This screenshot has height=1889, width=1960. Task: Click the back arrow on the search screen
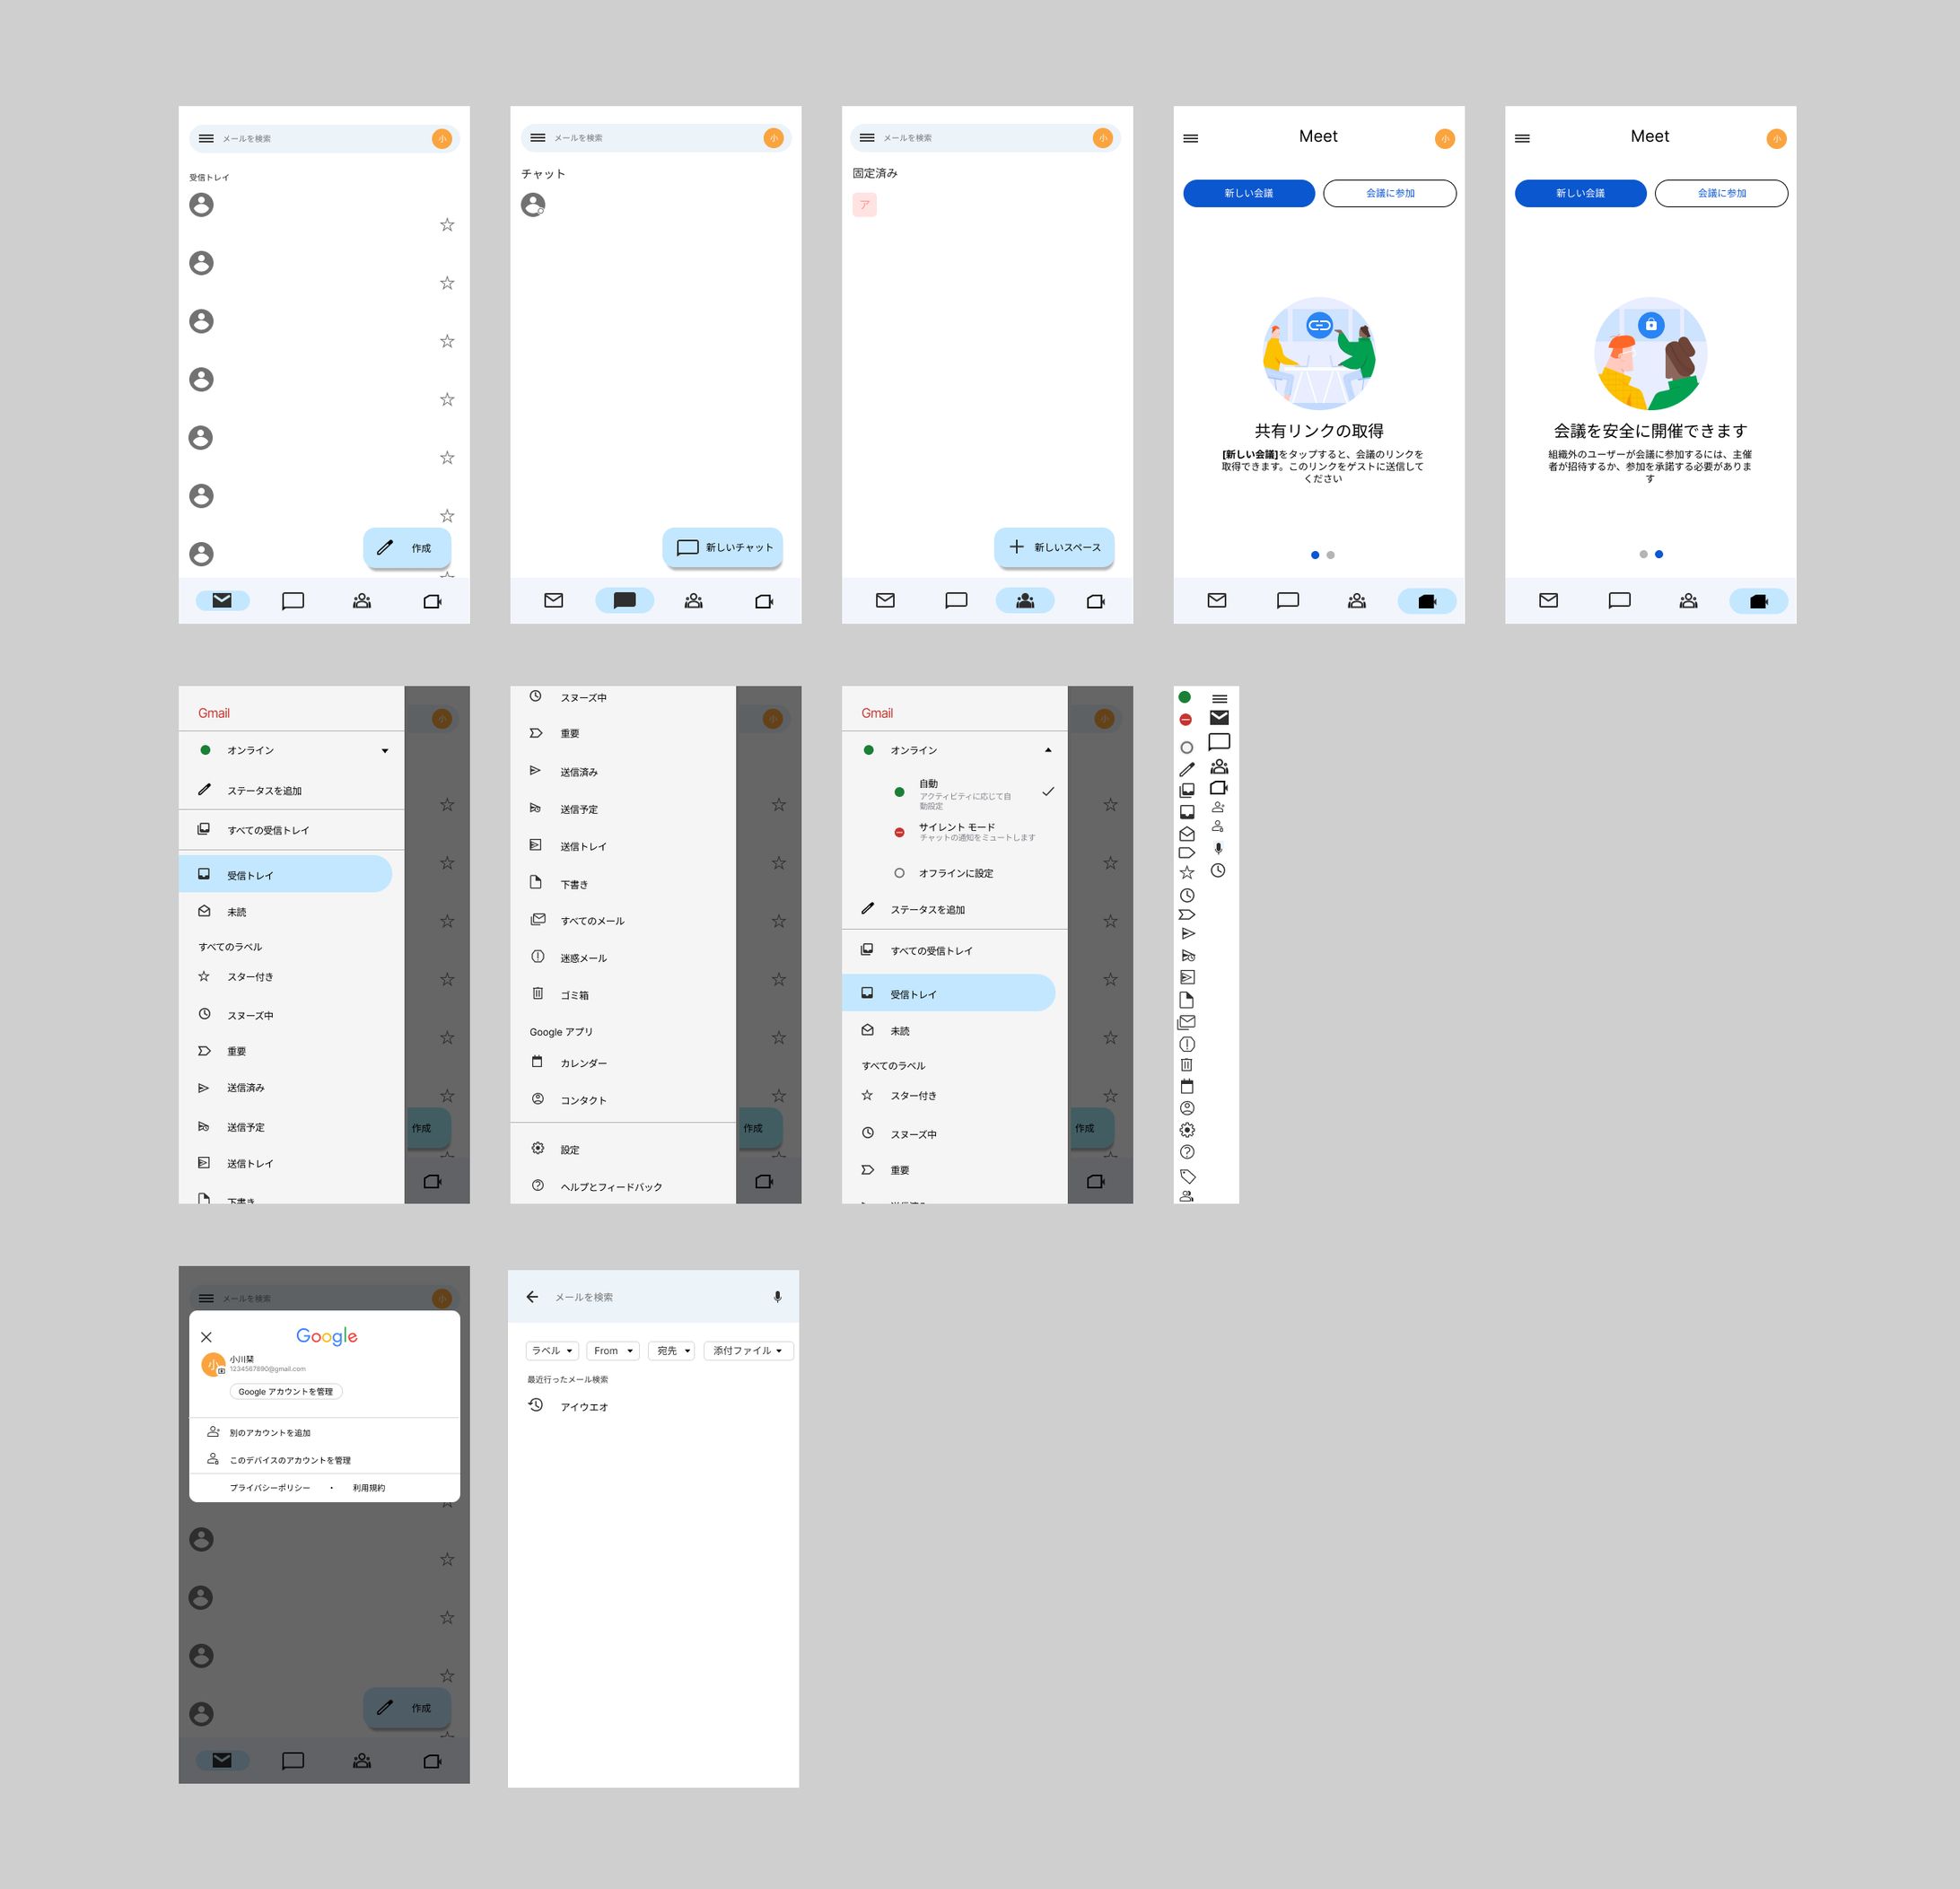[532, 1297]
